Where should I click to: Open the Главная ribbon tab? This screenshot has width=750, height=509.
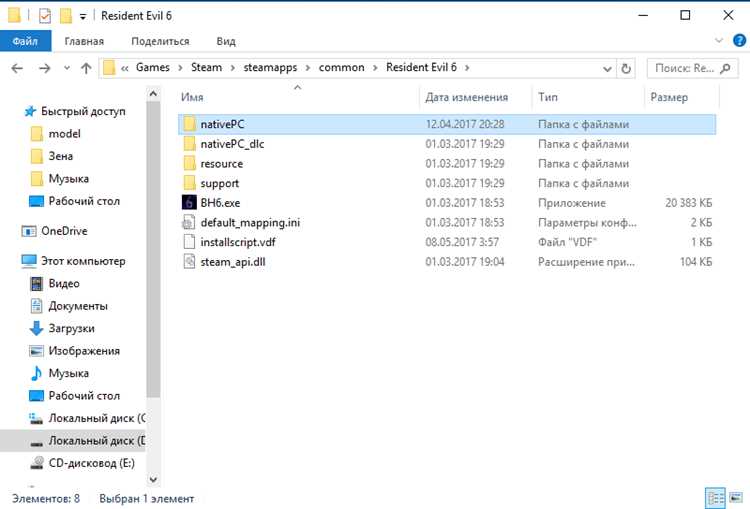84,41
